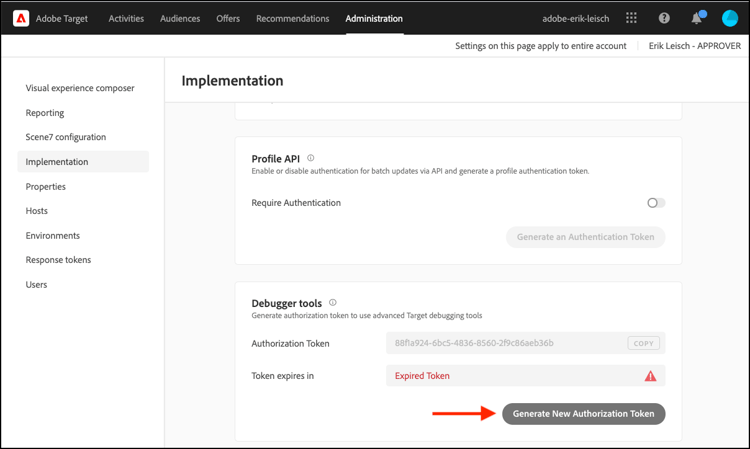Click Generate an Authentication Token button
Viewport: 750px width, 449px height.
tap(585, 237)
